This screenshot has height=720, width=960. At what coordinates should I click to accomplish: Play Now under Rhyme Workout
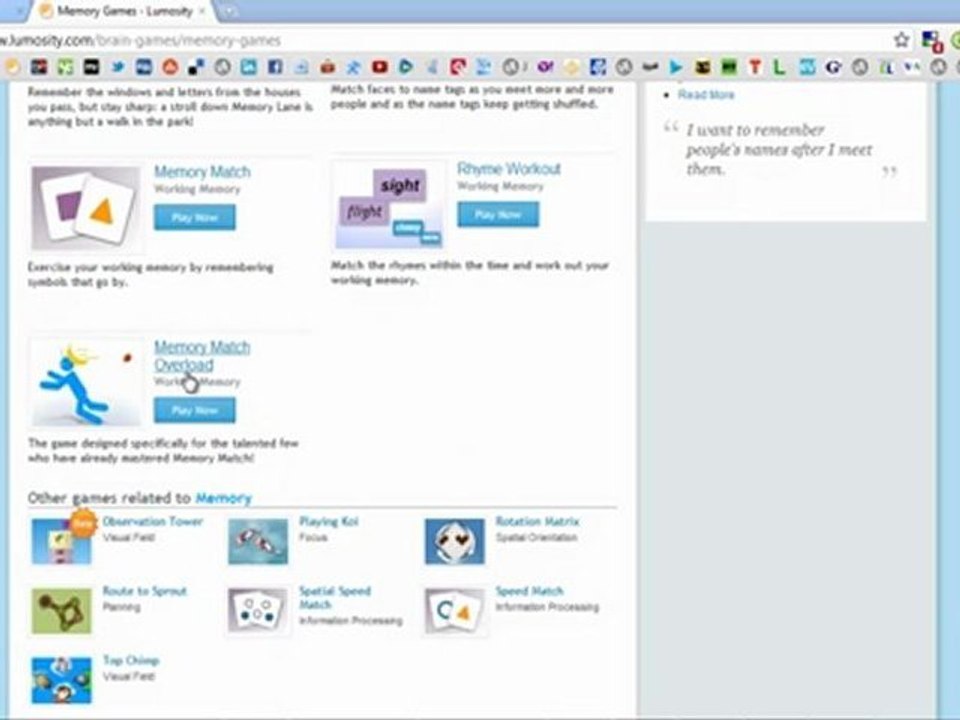498,214
